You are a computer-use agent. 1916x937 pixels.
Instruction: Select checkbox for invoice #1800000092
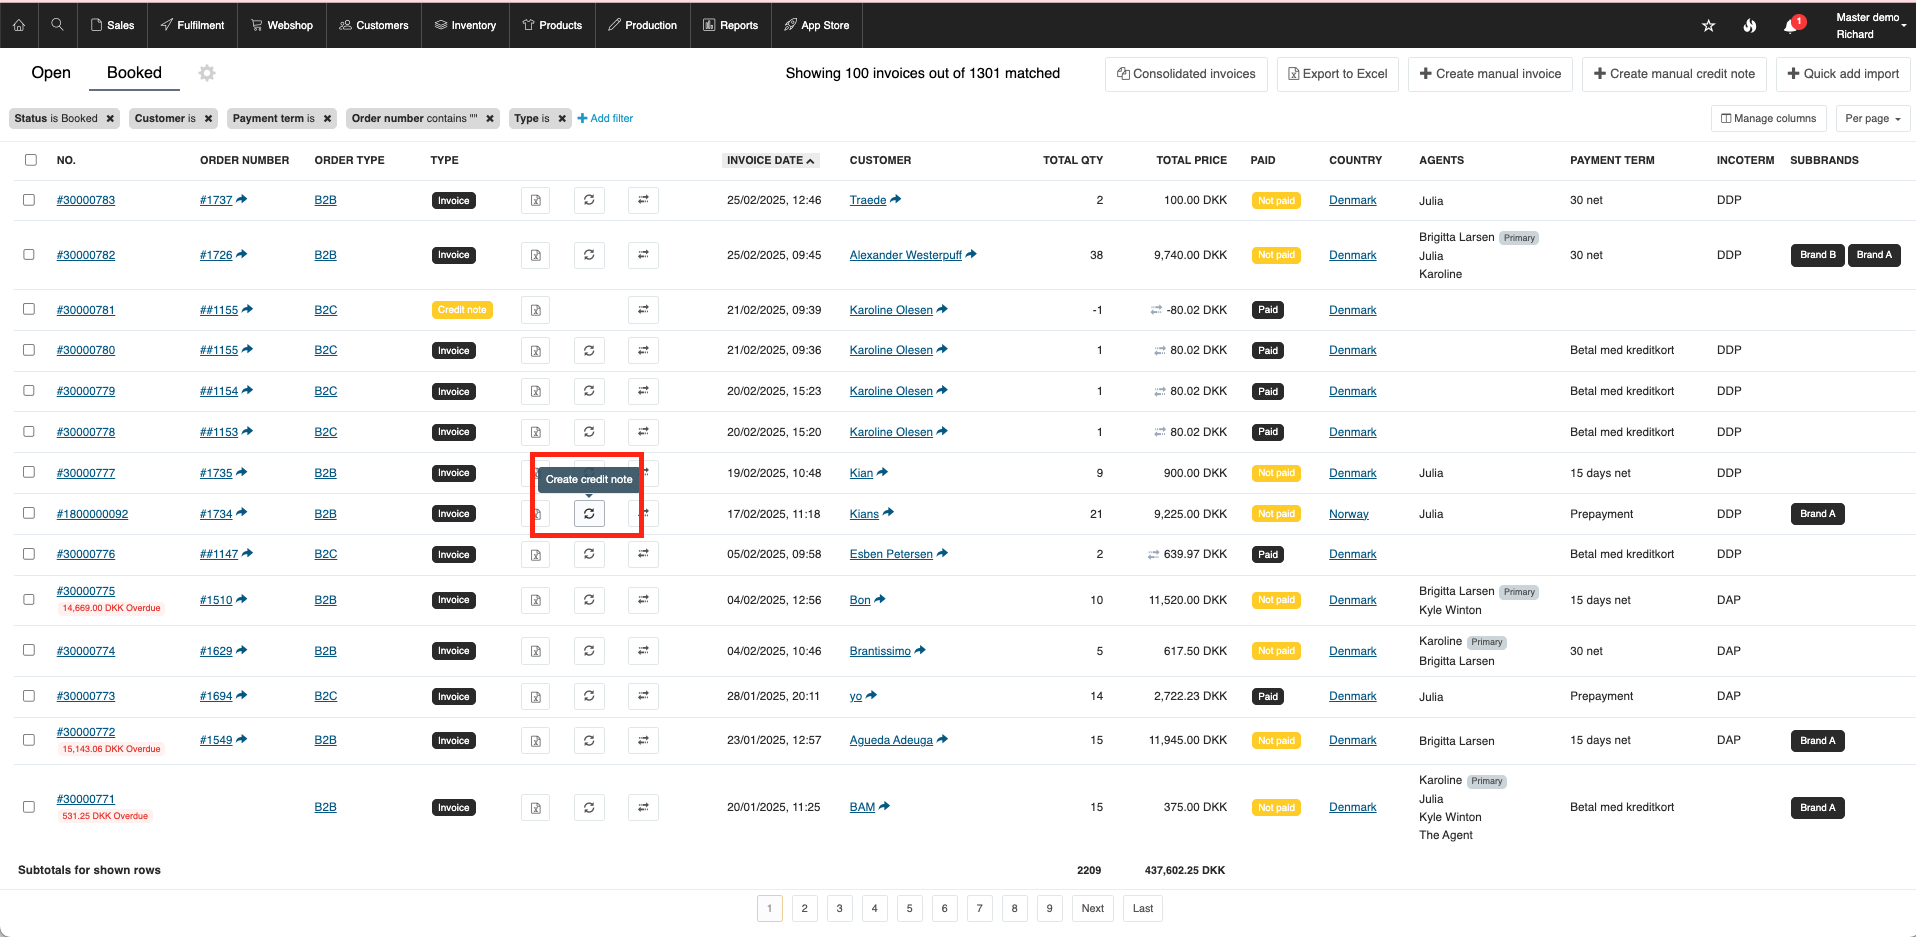29,513
